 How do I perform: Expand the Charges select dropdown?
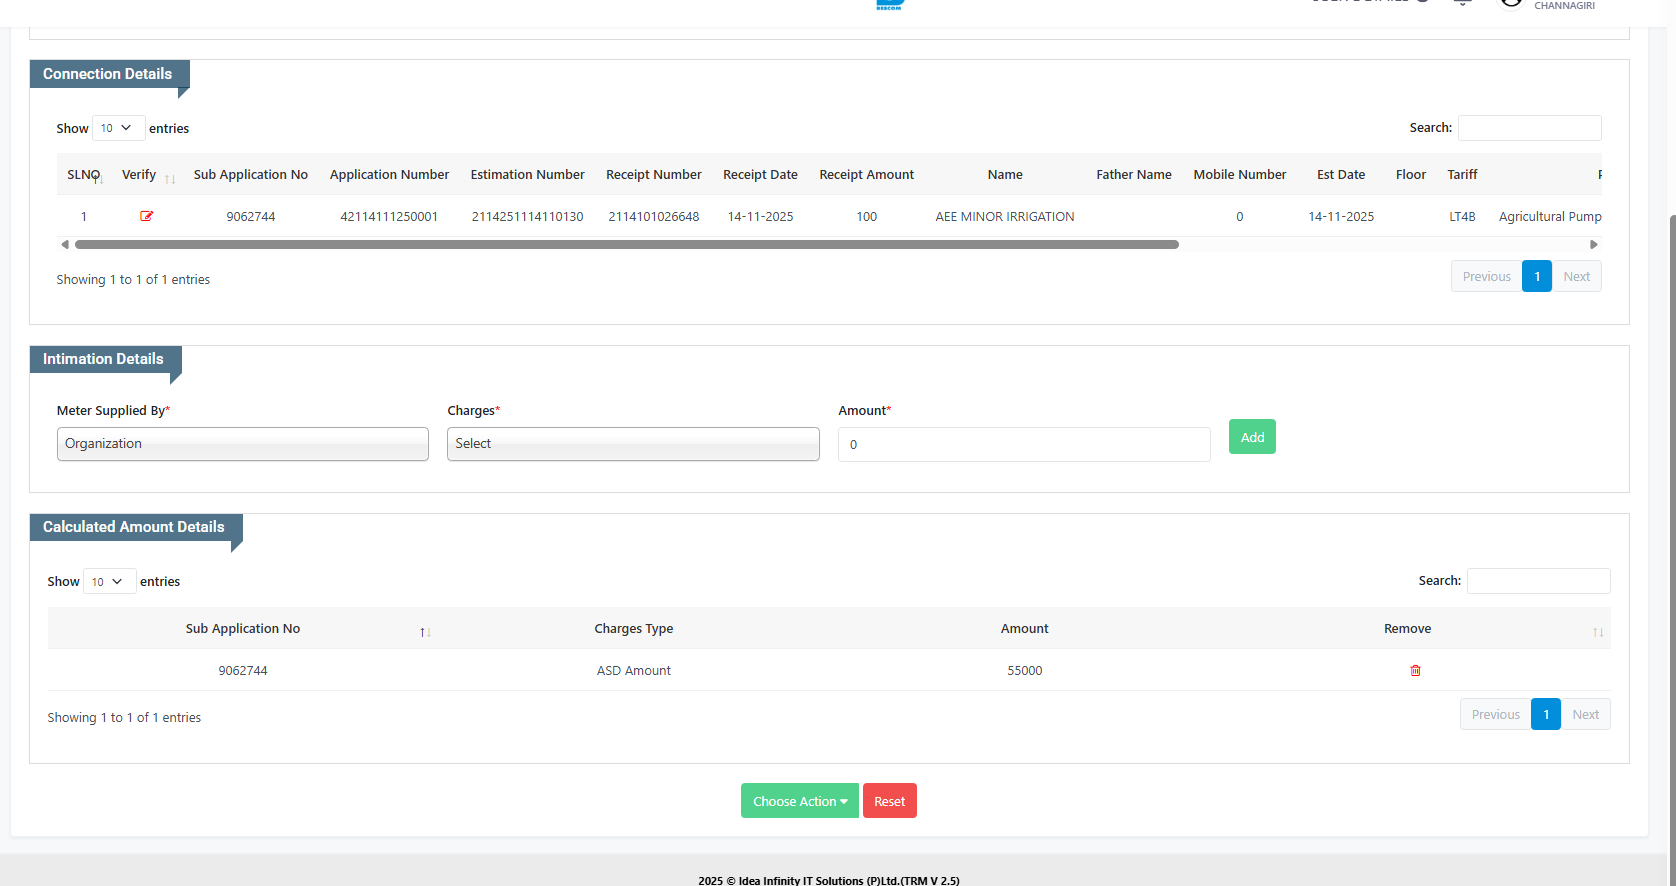pyautogui.click(x=633, y=444)
